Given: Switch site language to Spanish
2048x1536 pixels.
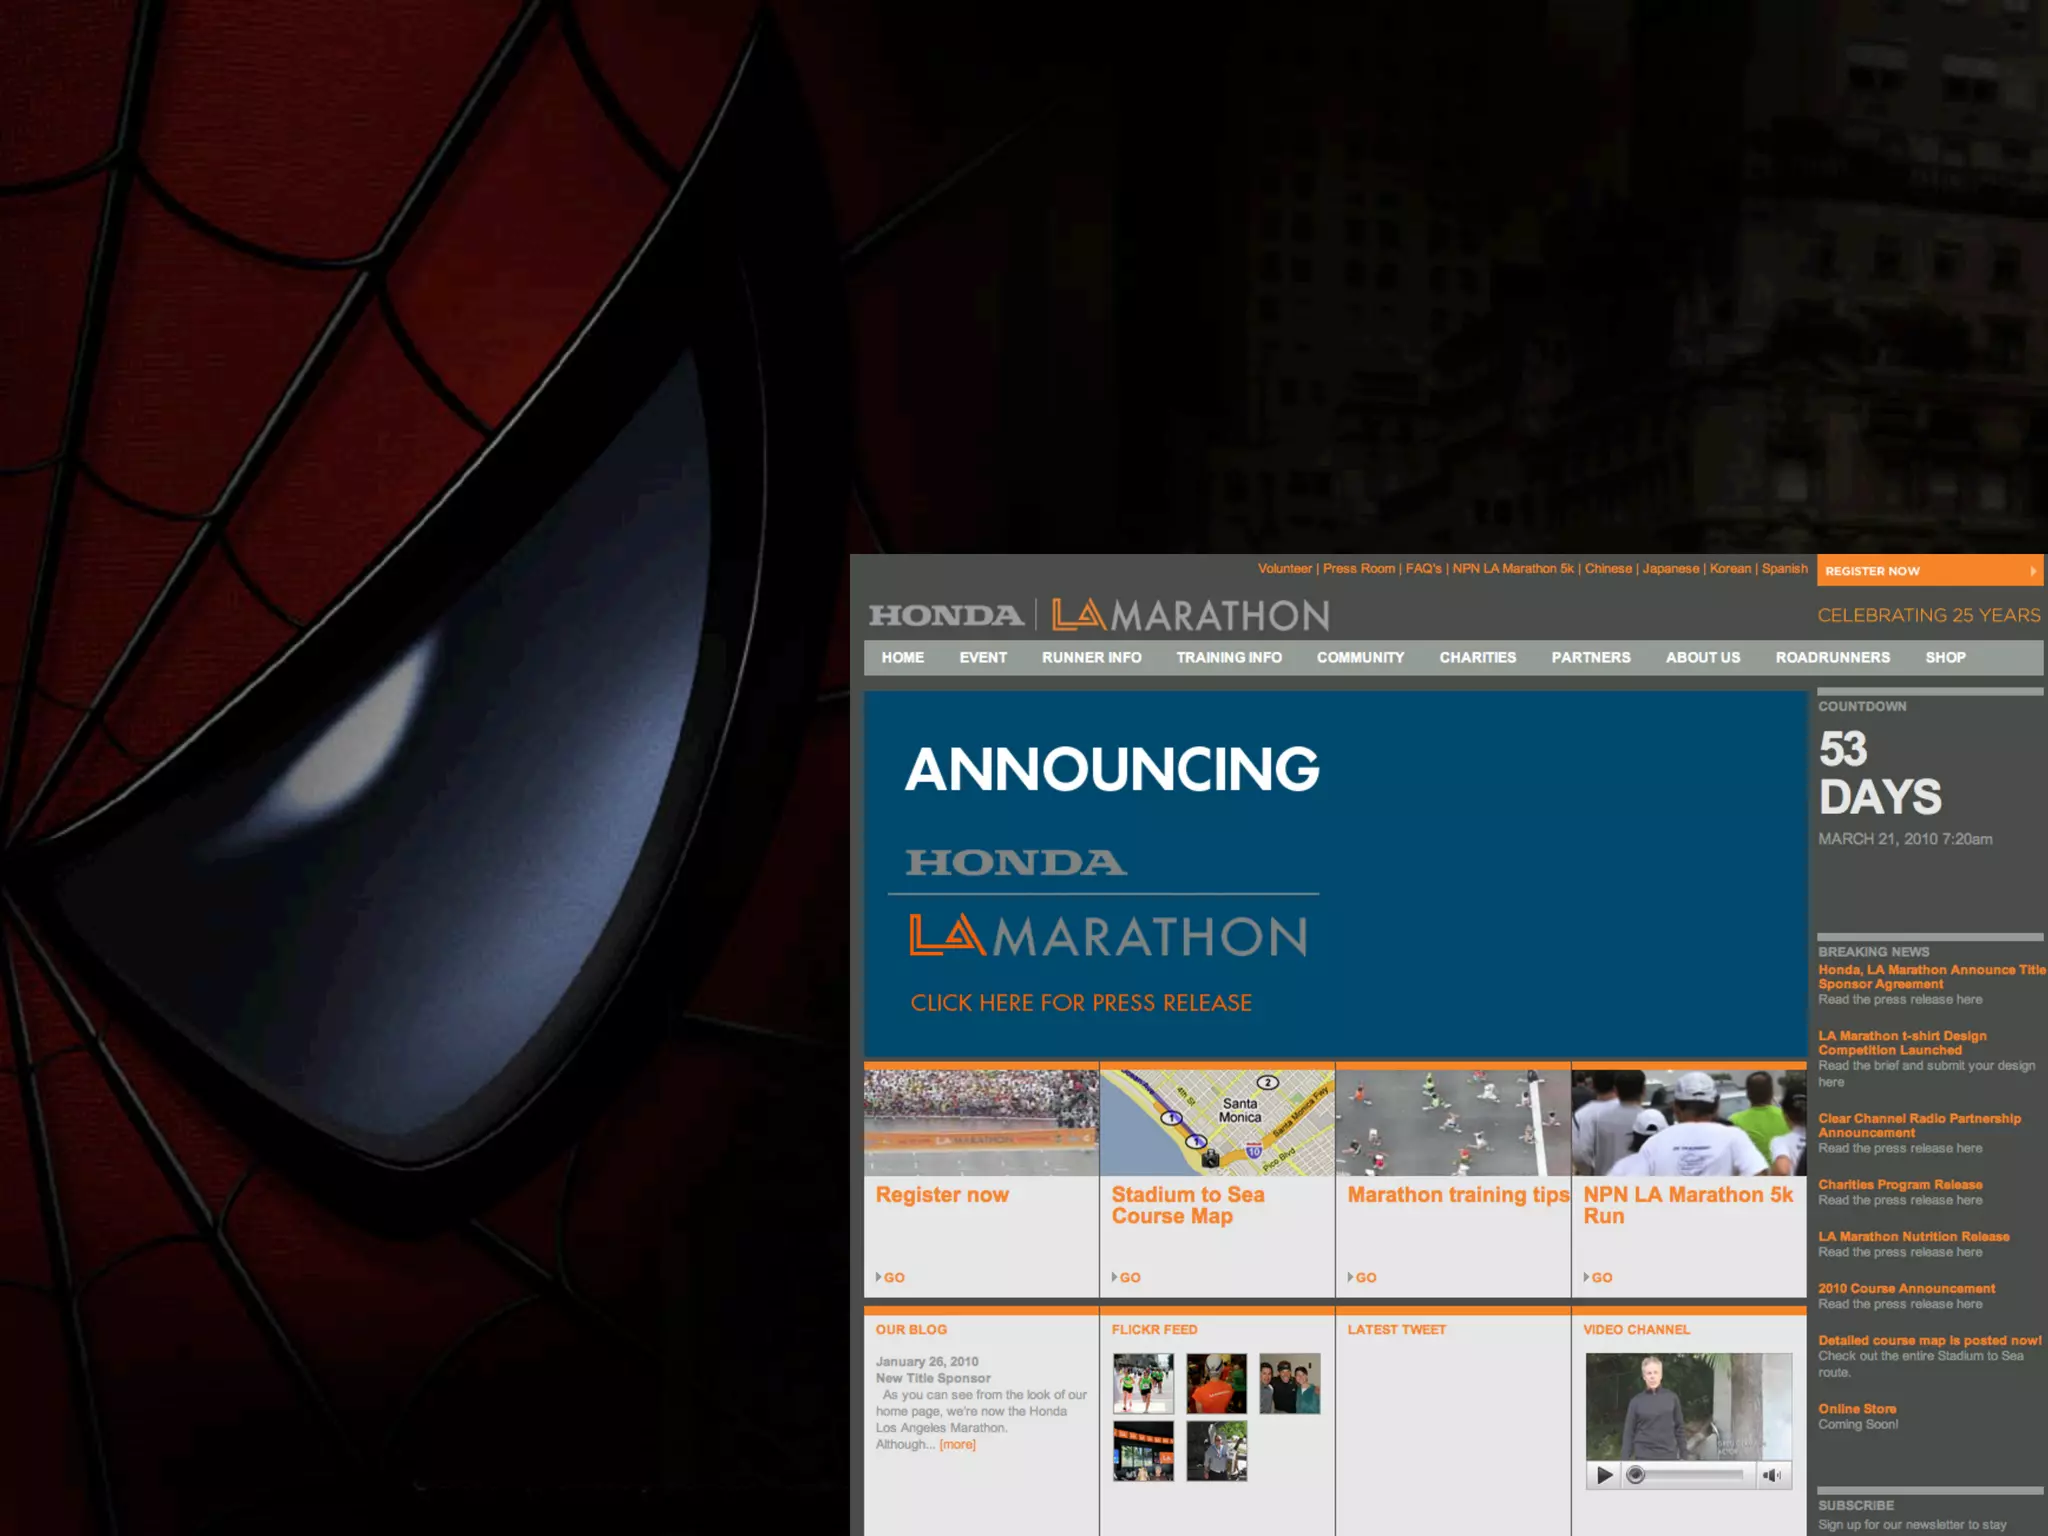Looking at the screenshot, I should coord(1784,568).
